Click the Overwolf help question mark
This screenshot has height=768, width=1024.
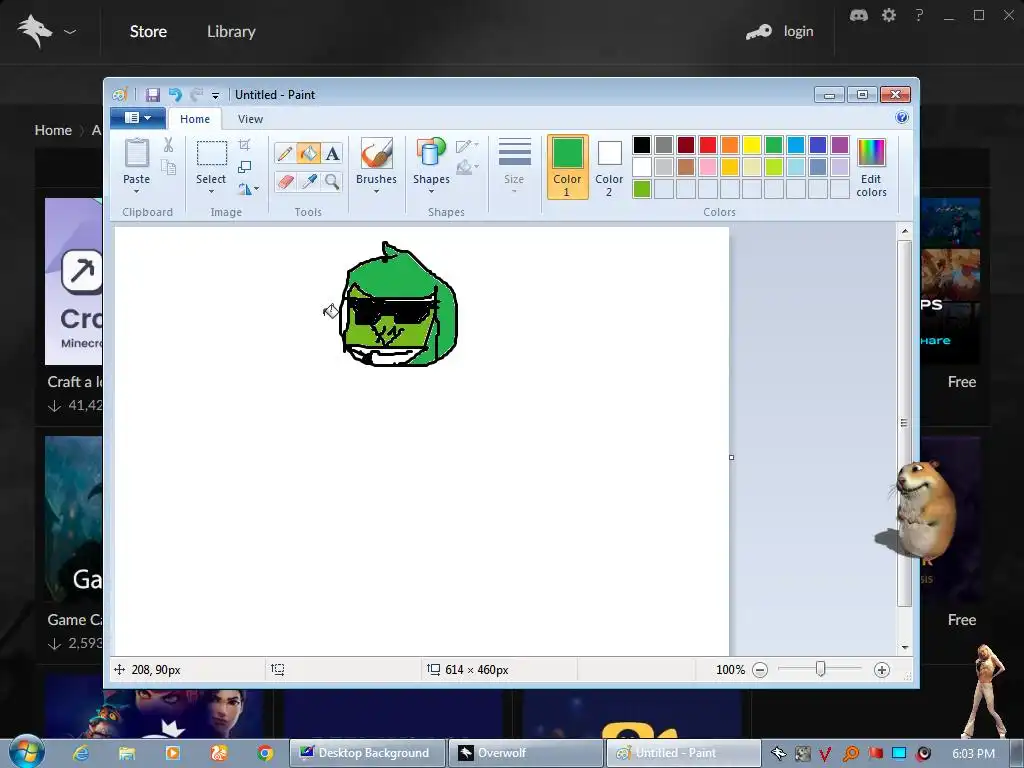[919, 15]
